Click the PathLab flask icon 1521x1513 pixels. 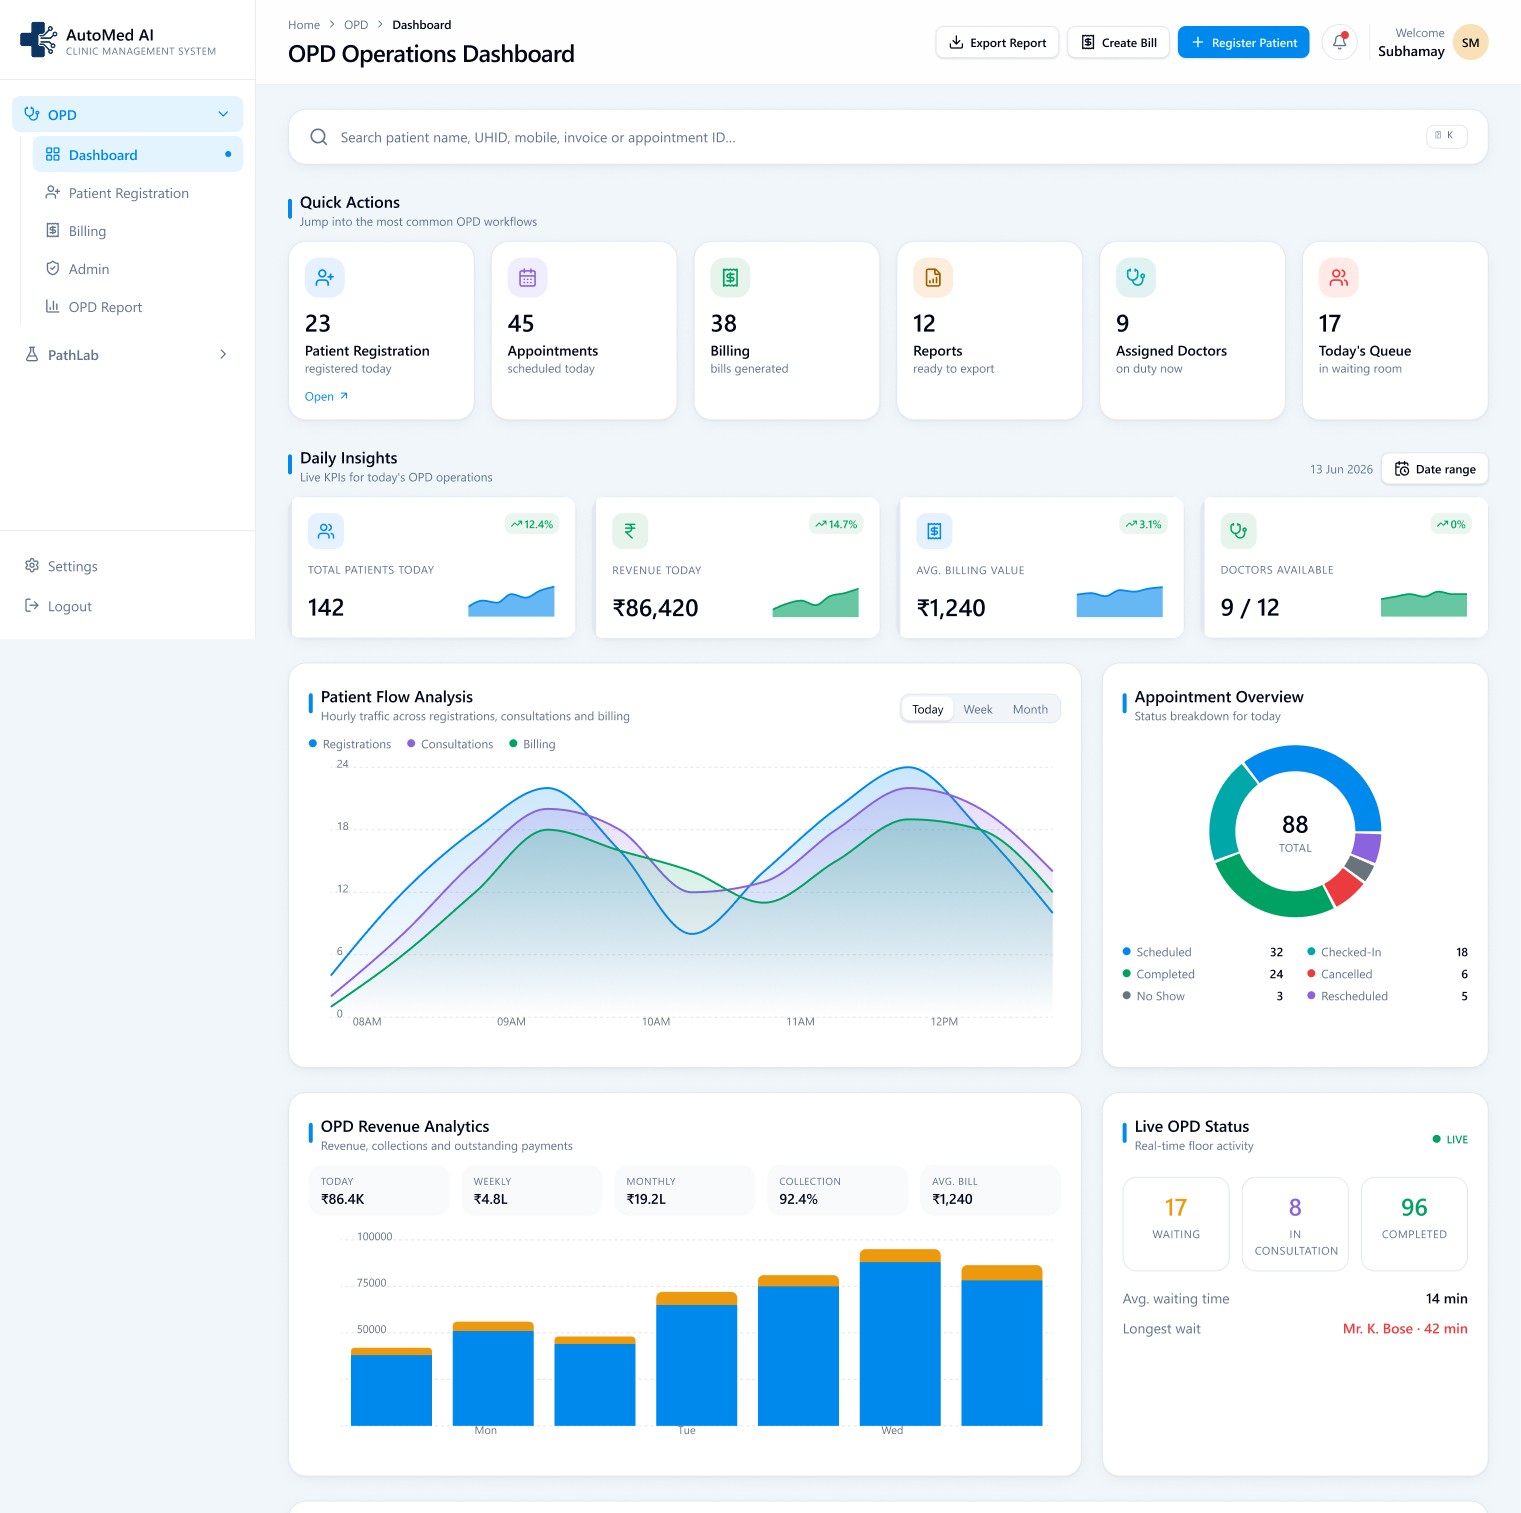coord(32,354)
